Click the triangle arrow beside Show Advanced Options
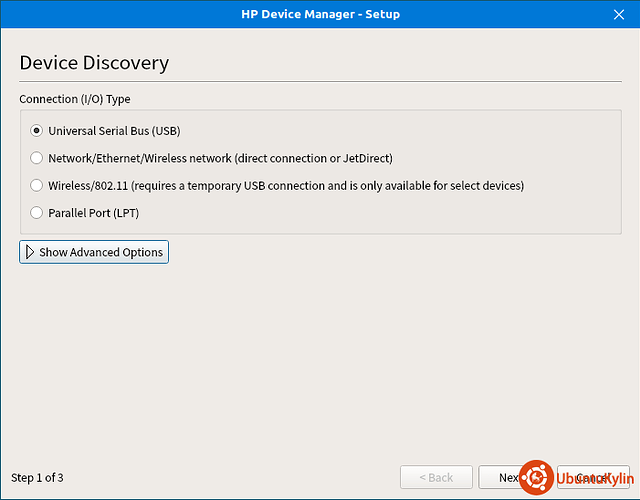This screenshot has width=640, height=500. (x=30, y=252)
